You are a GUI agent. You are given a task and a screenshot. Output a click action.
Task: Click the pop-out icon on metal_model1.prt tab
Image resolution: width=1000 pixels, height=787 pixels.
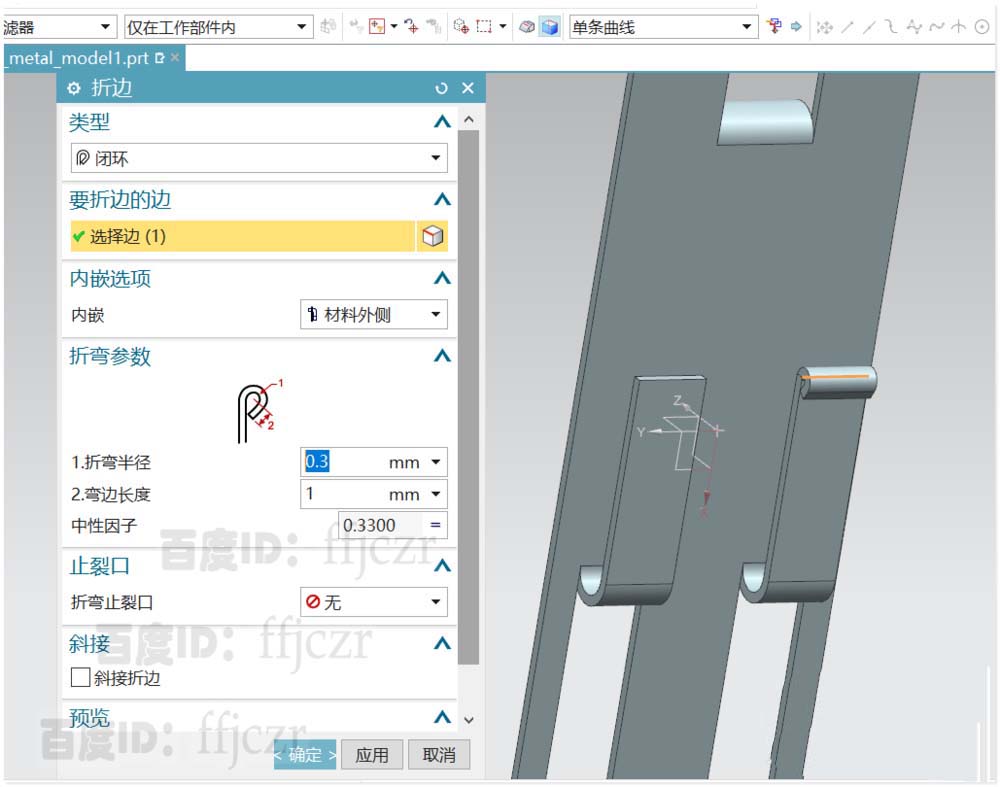coord(159,58)
